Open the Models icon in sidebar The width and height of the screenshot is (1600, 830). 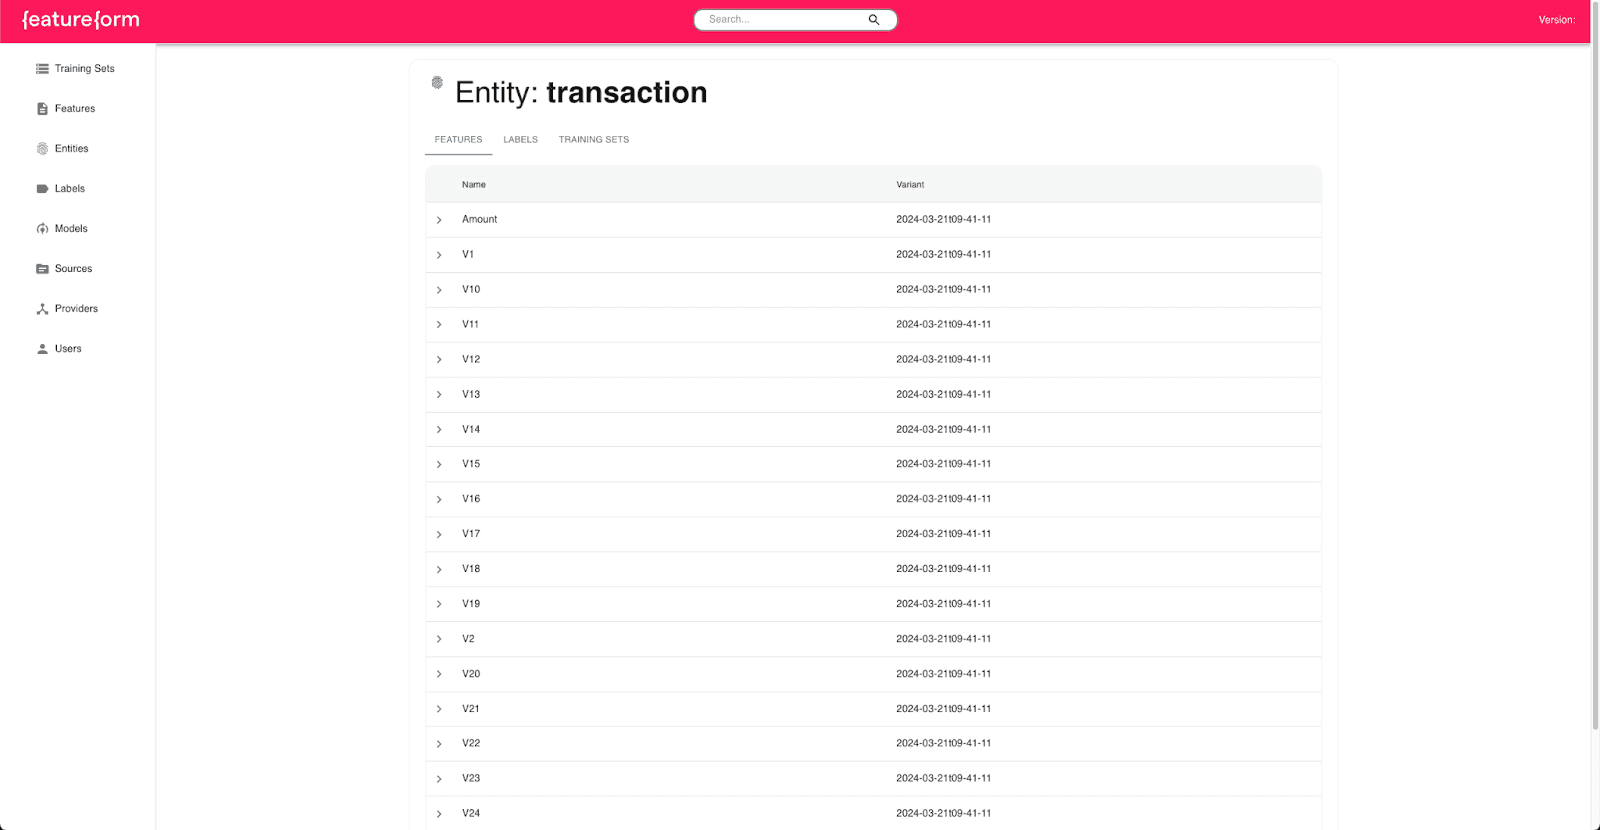[42, 229]
